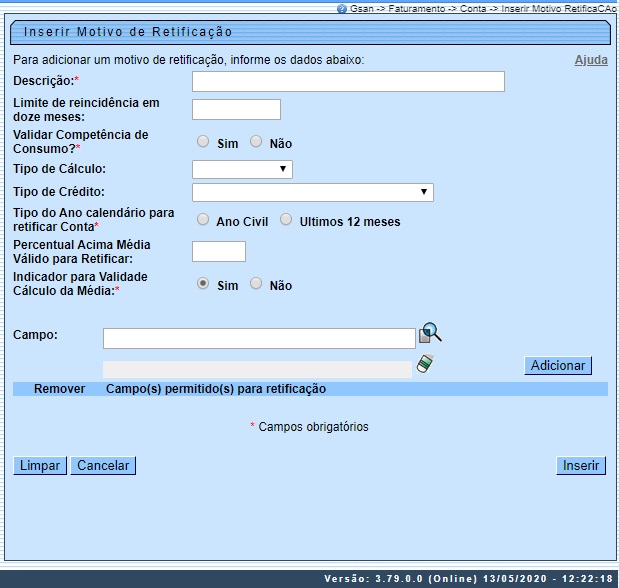Click 'Campo(s) permitido(s) para retificação' header
Image resolution: width=619 pixels, height=588 pixels.
tap(216, 389)
